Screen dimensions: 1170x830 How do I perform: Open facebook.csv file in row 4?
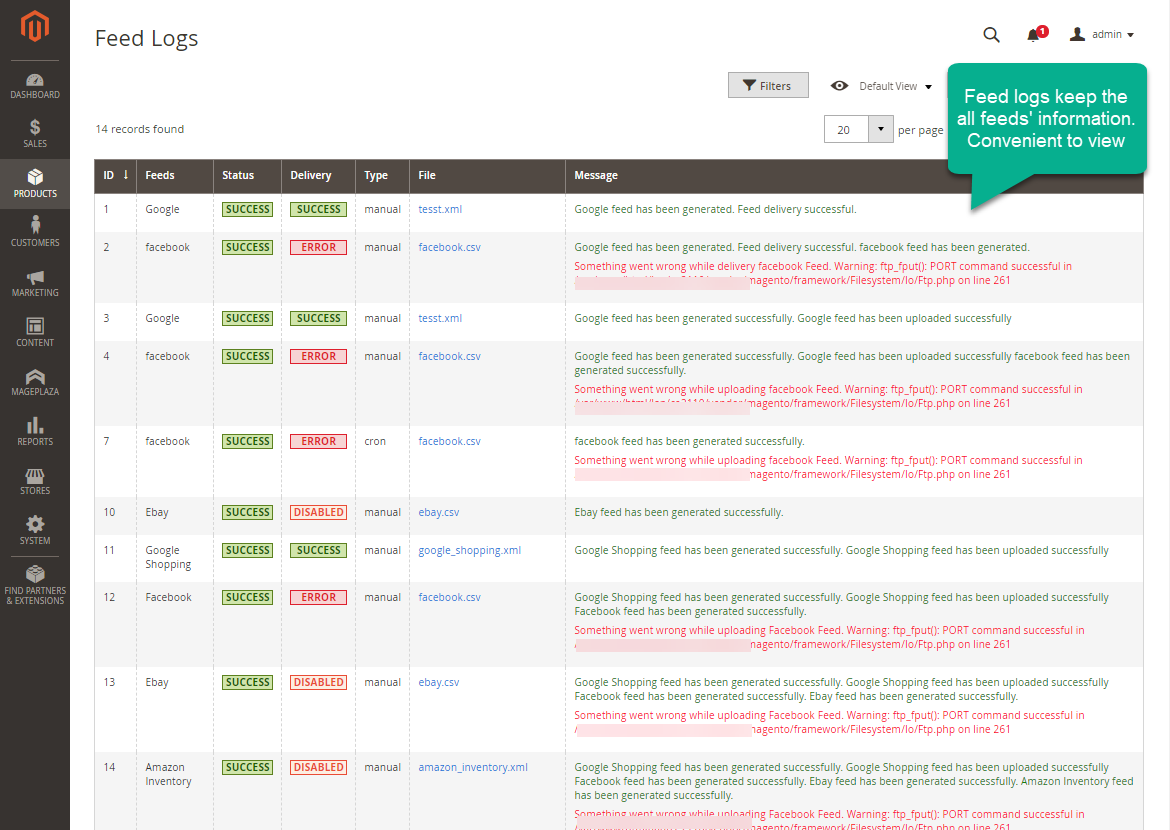pos(449,356)
